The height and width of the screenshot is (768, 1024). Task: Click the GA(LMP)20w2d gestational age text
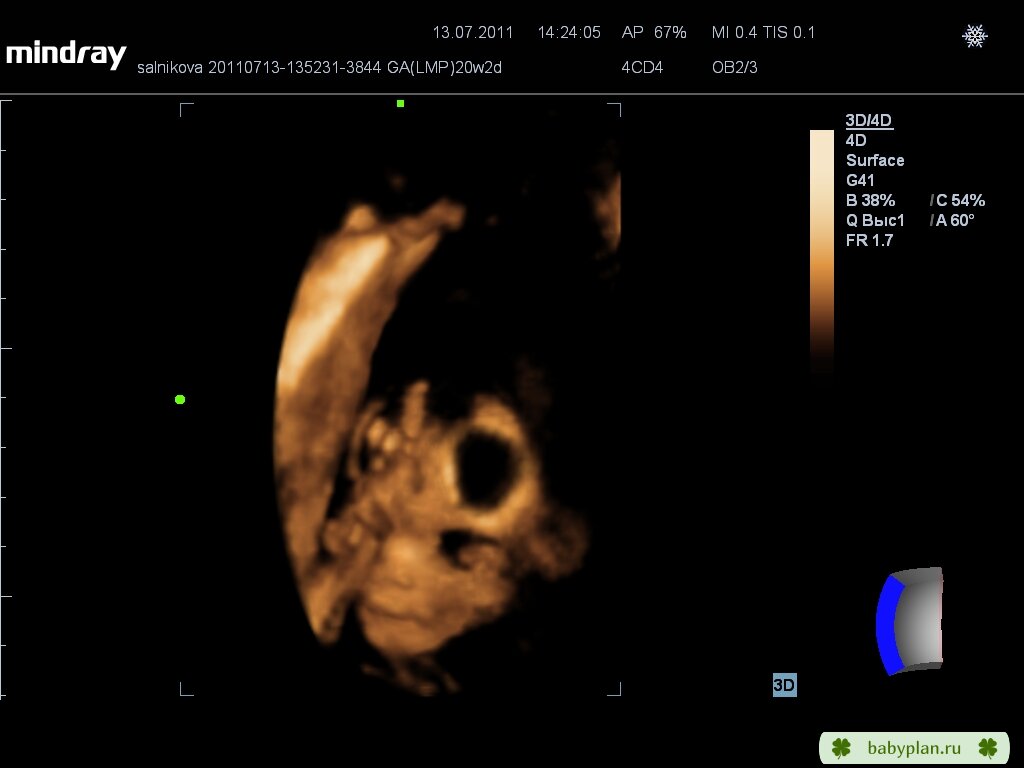(x=444, y=68)
